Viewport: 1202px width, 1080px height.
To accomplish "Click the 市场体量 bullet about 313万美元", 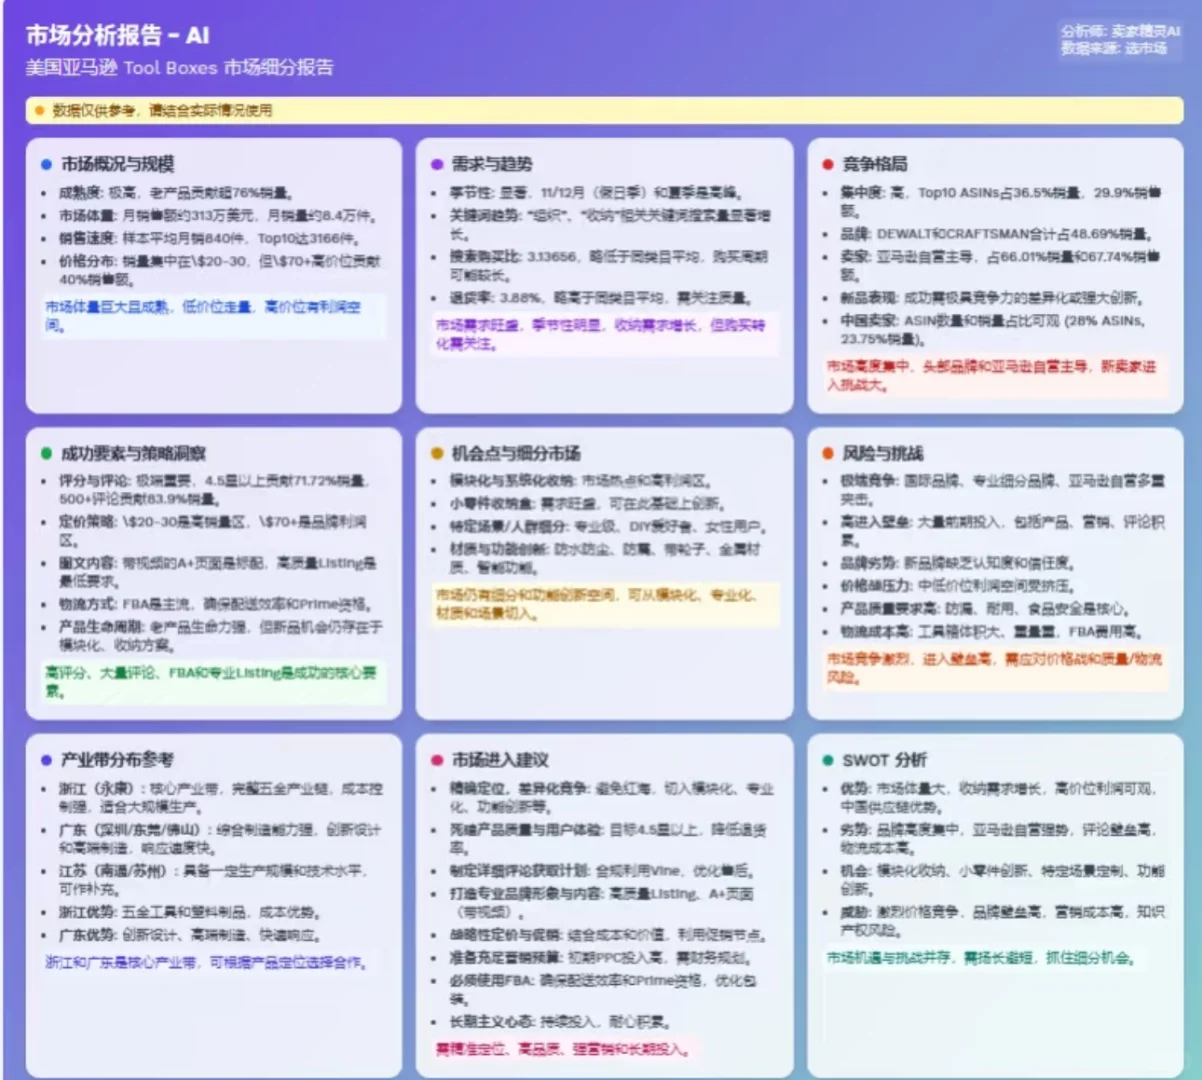I will click(x=217, y=215).
